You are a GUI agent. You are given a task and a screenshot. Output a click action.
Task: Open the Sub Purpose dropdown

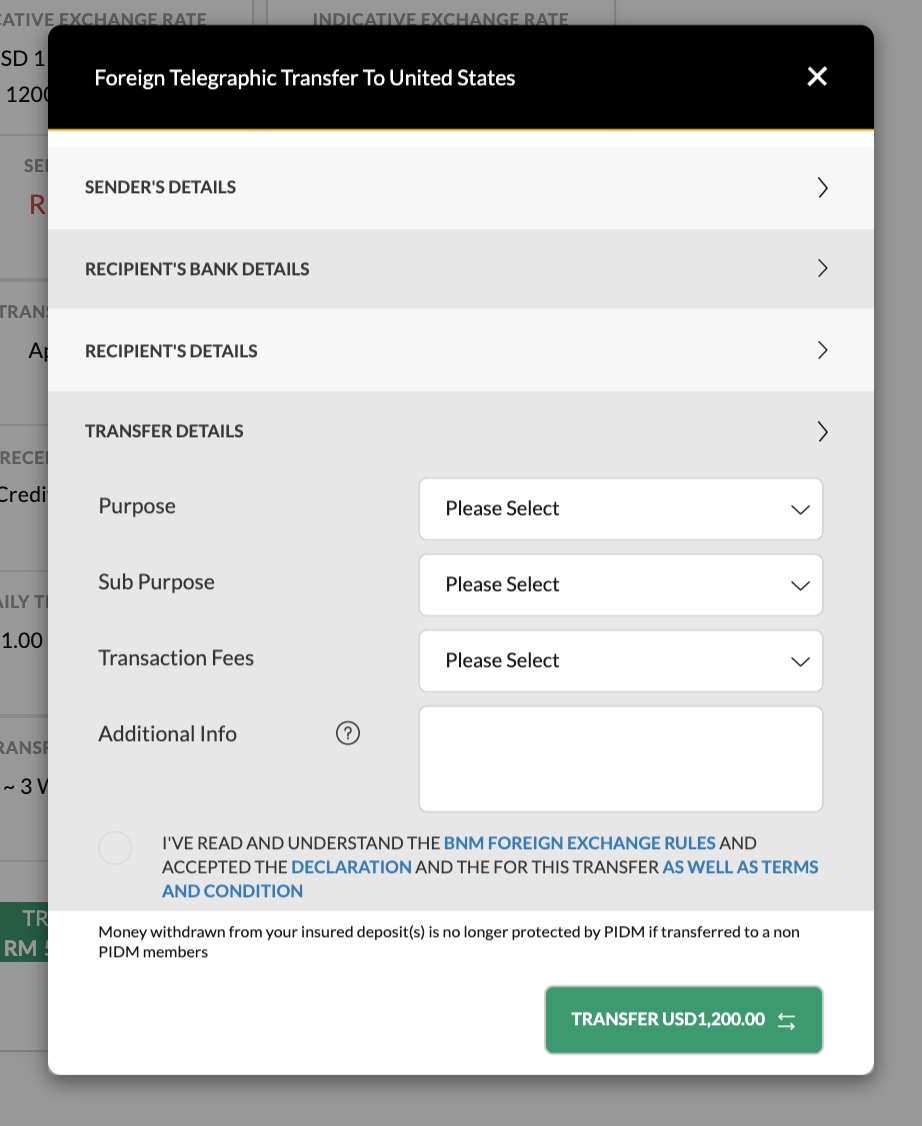tap(620, 585)
